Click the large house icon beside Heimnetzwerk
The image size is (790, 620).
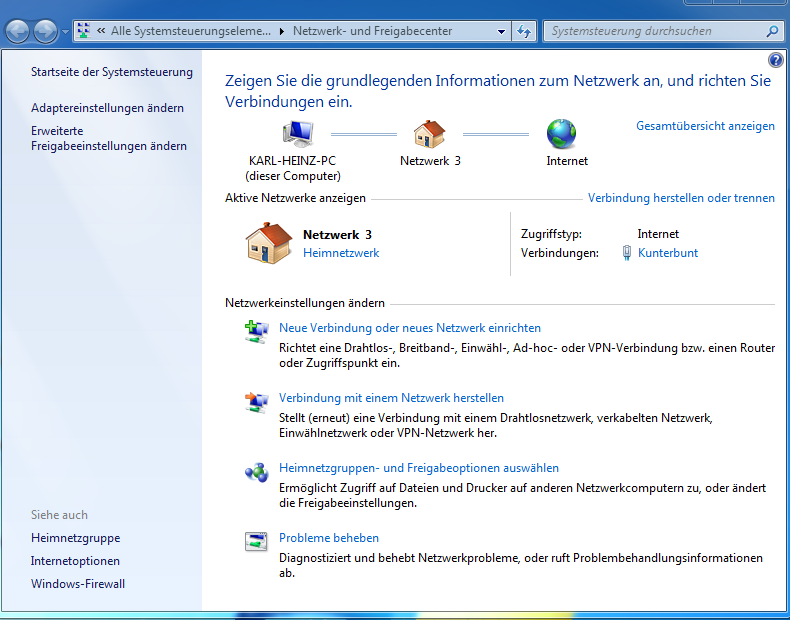[268, 243]
